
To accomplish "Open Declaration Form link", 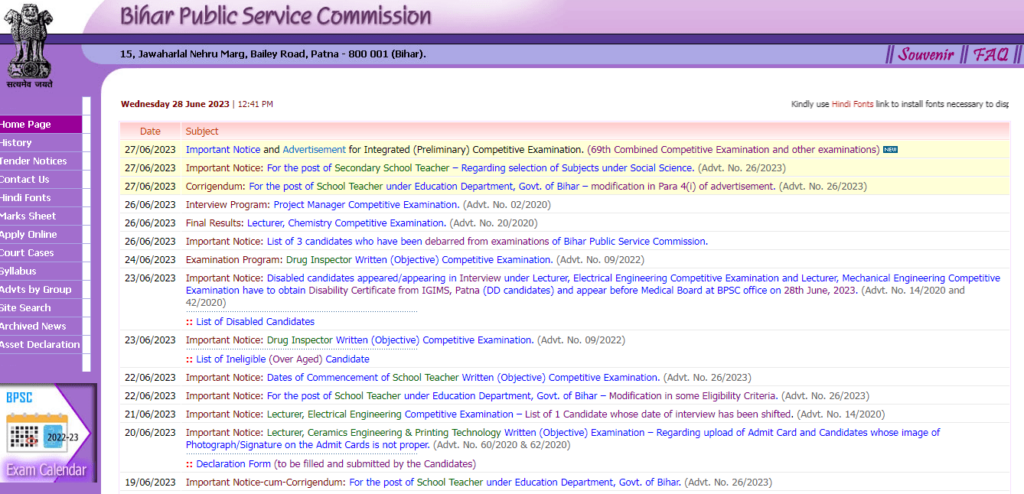I will point(233,464).
